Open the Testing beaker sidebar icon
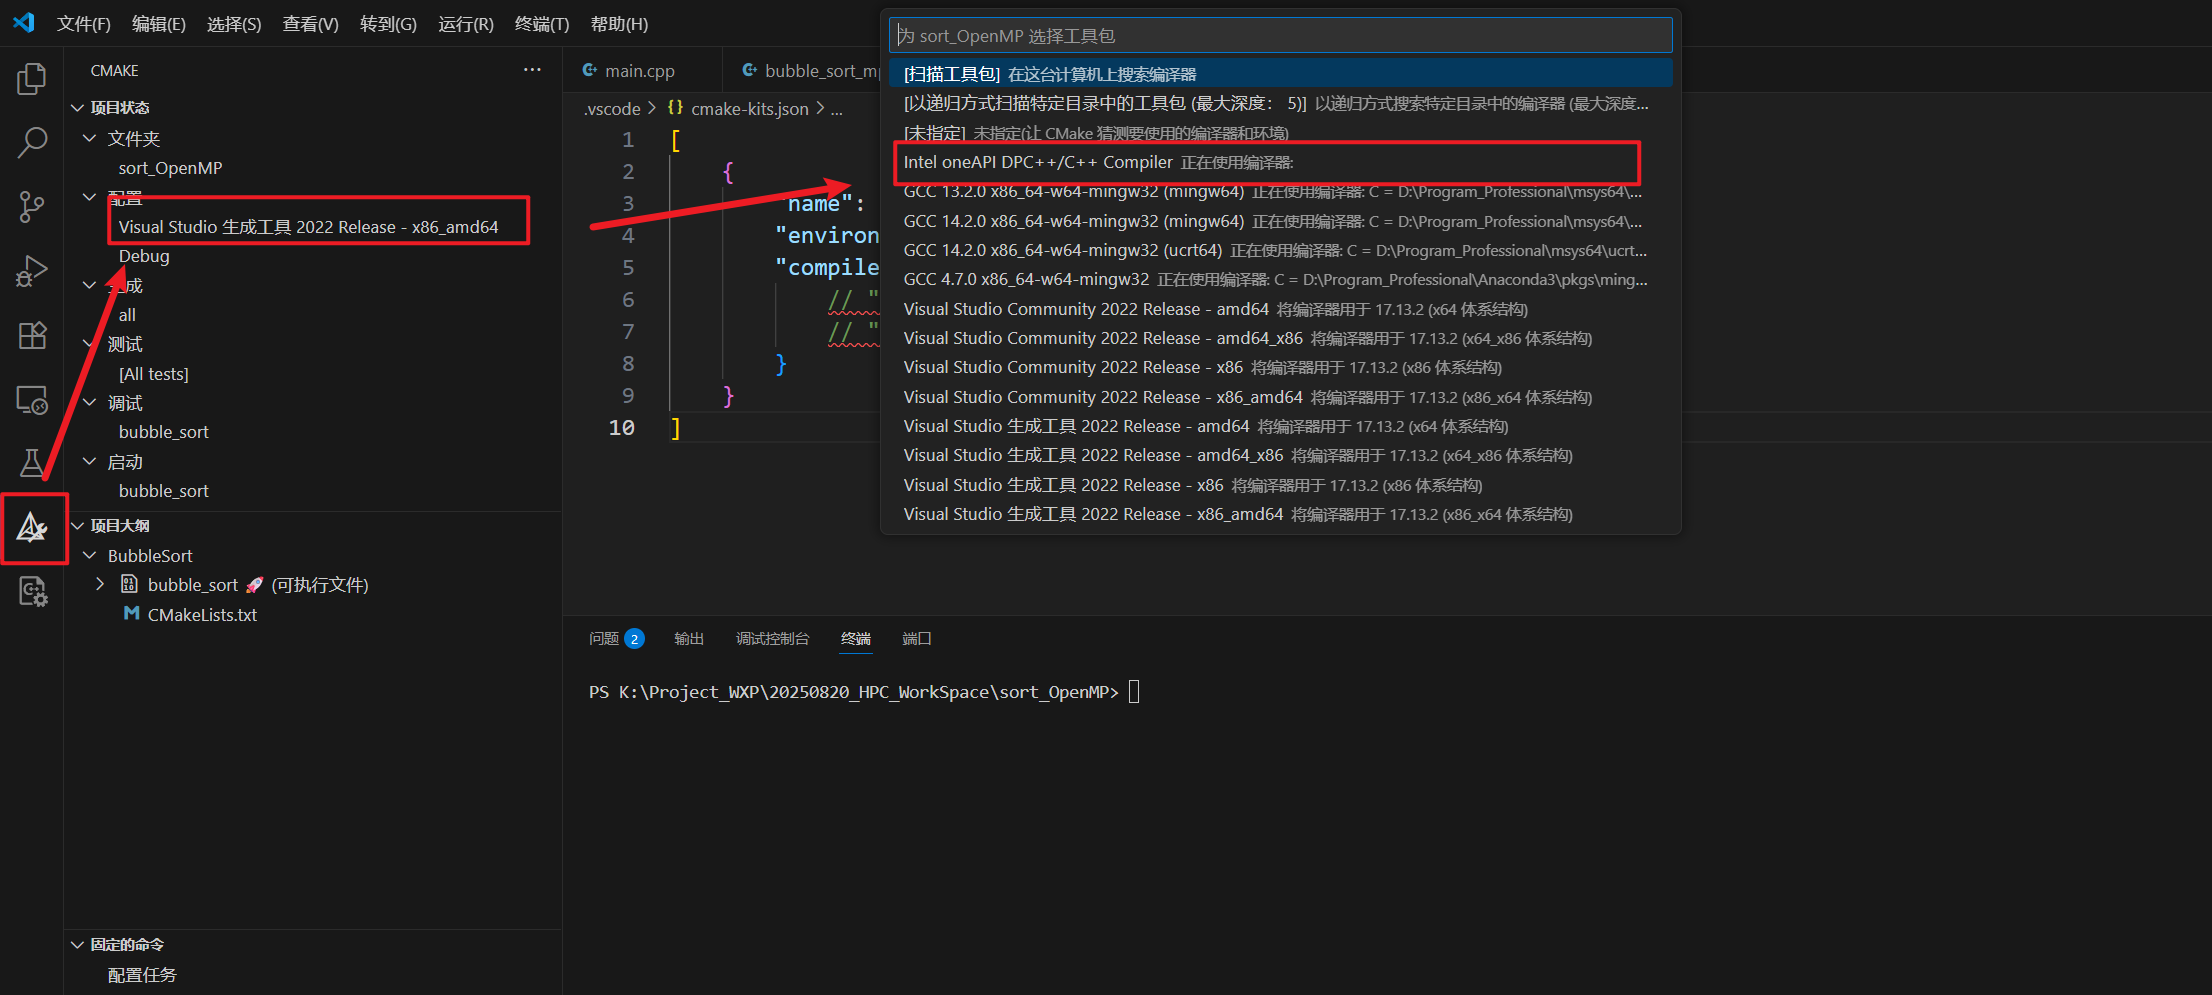Image resolution: width=2212 pixels, height=995 pixels. pyautogui.click(x=33, y=462)
